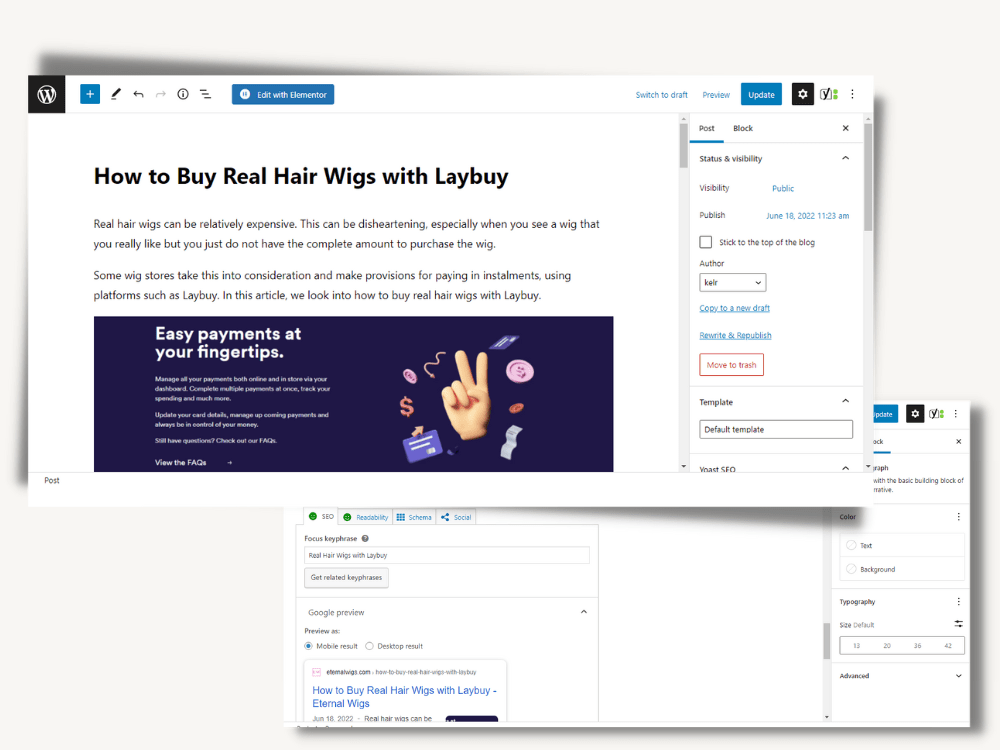This screenshot has width=1000, height=750.
Task: Open the list view outline icon
Action: (x=205, y=94)
